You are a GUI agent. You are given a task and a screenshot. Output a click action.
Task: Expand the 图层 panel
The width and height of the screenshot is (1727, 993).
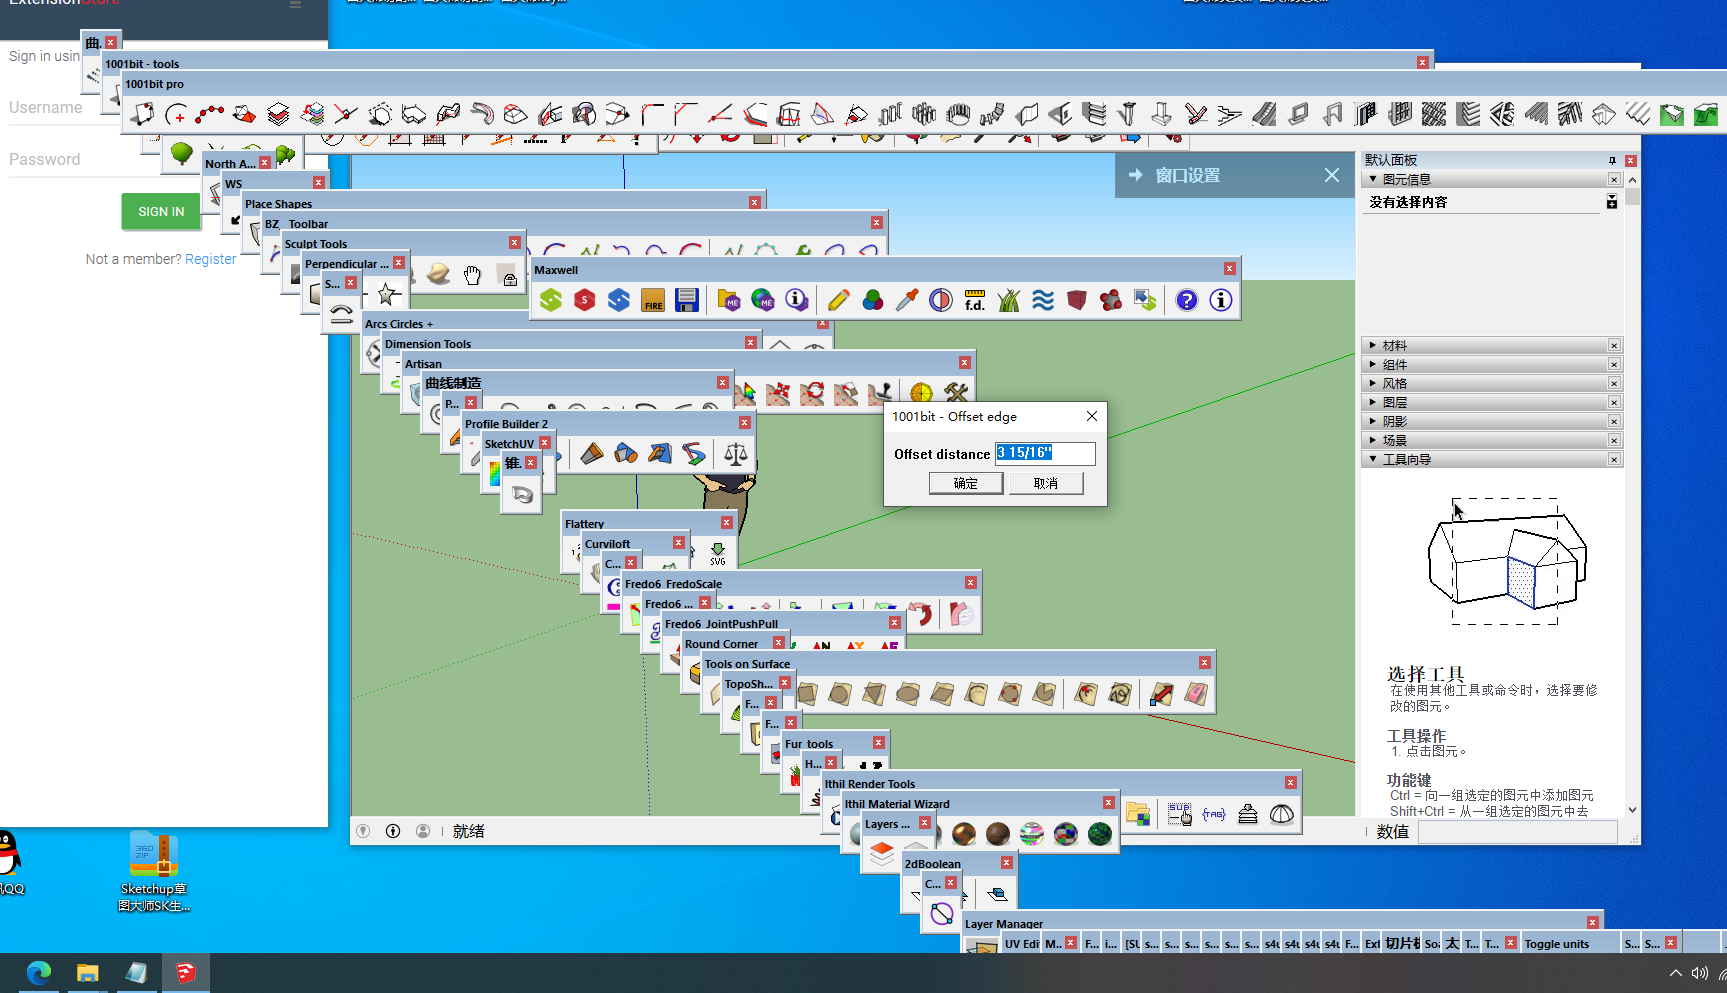tap(1373, 402)
